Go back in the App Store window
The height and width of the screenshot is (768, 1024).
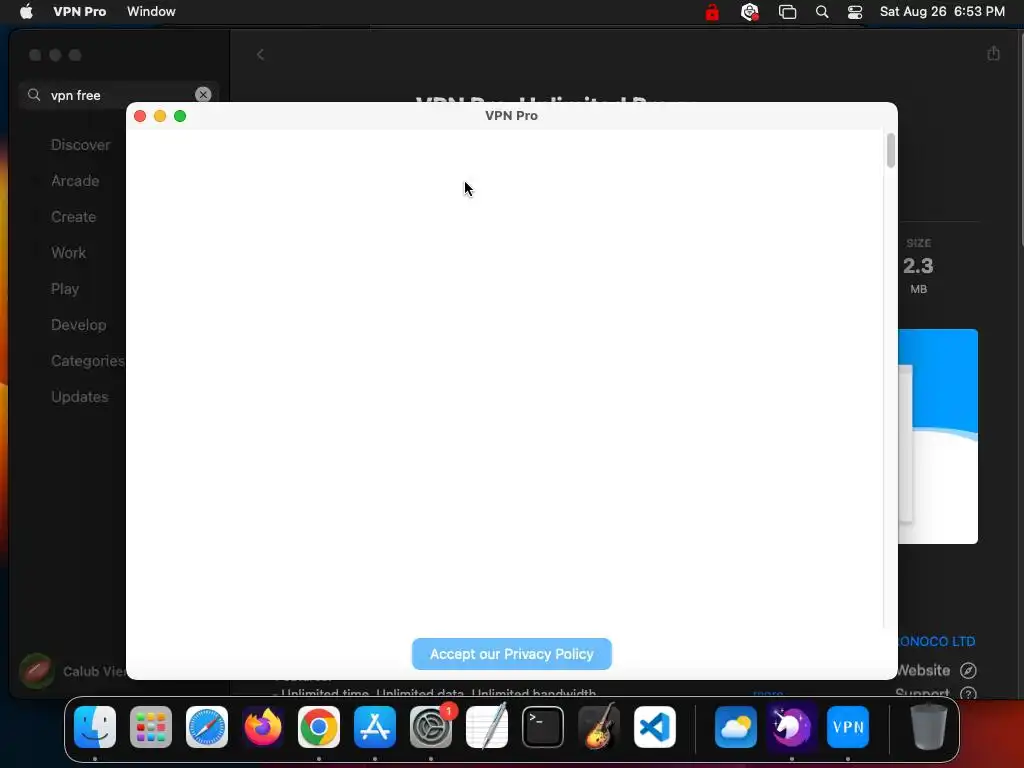[261, 55]
